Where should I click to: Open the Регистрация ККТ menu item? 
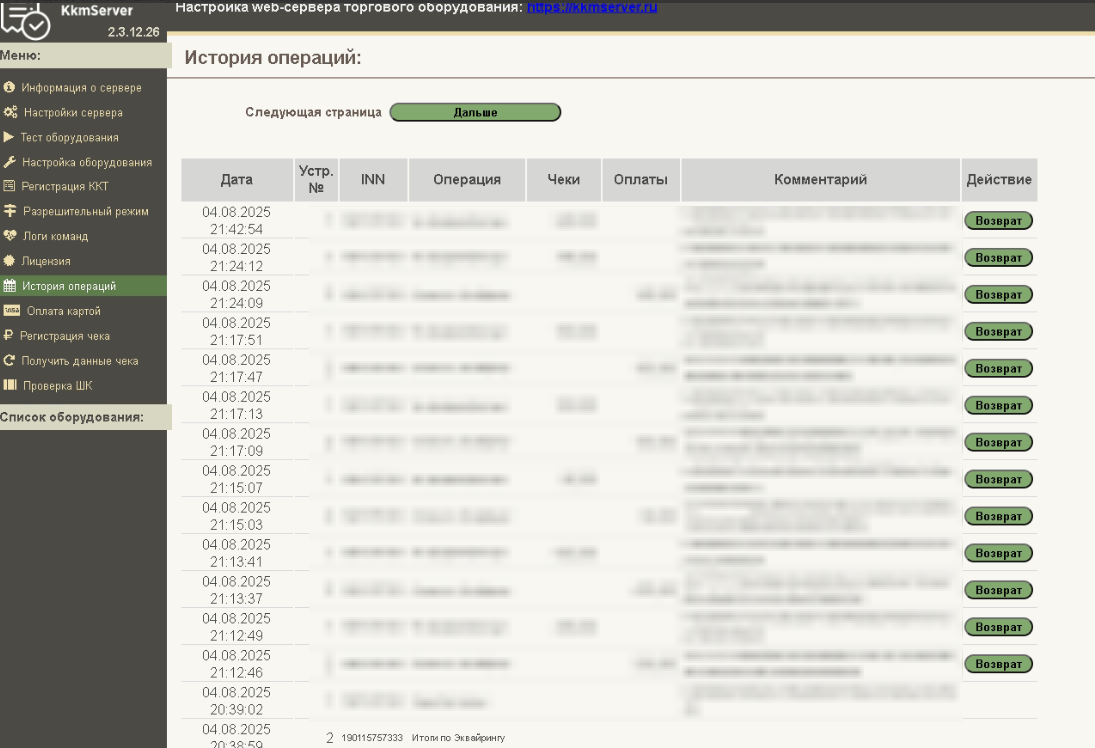(65, 187)
